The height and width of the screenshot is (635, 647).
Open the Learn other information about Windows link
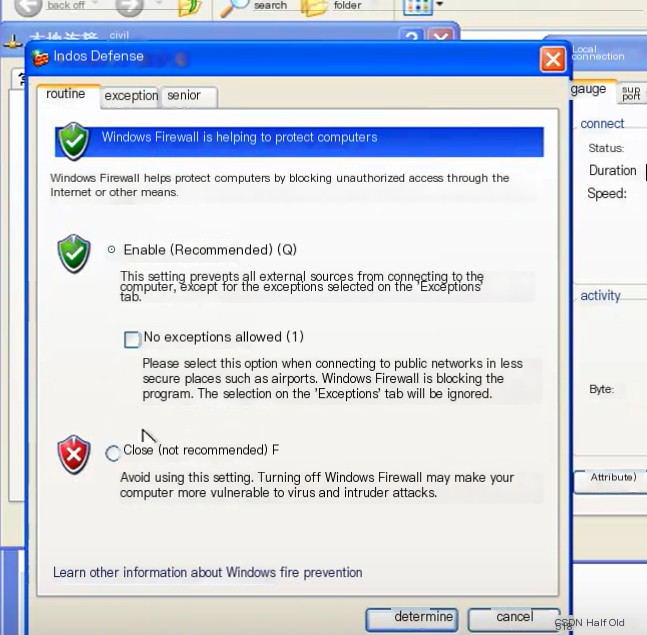tap(207, 572)
